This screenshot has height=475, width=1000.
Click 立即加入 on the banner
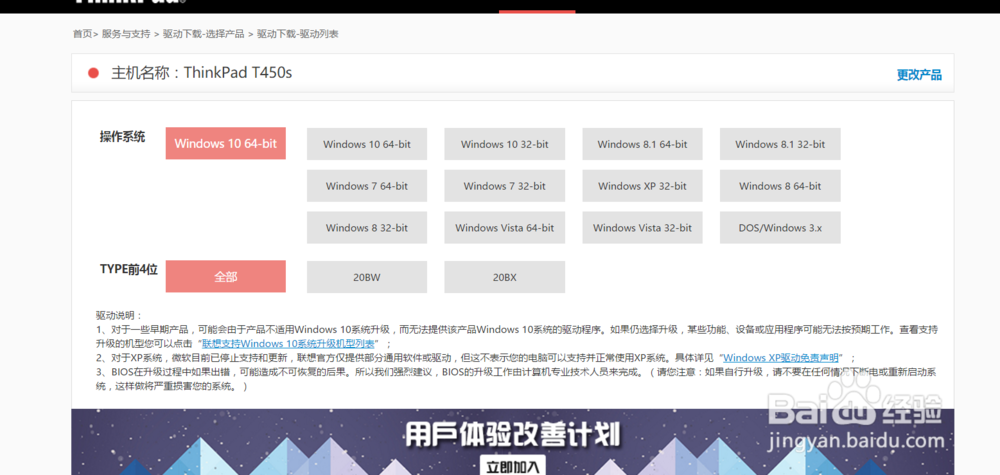513,466
